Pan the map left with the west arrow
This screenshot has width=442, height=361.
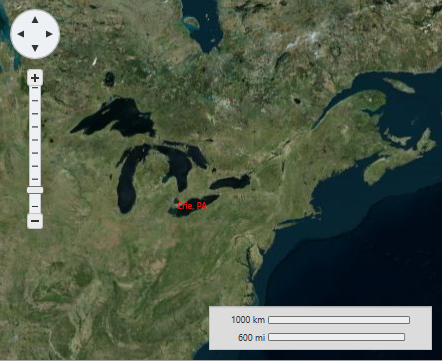coord(21,34)
